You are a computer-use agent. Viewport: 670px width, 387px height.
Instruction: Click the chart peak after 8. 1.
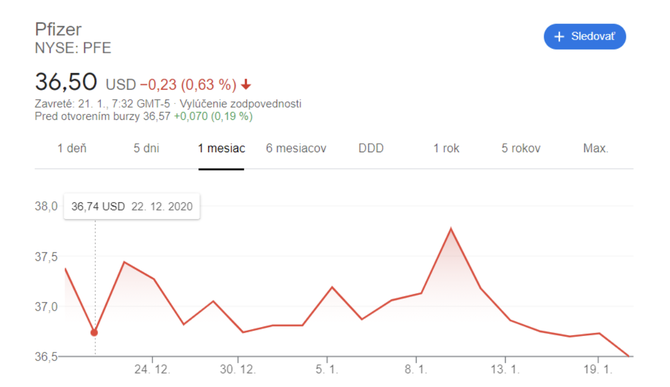tap(451, 229)
